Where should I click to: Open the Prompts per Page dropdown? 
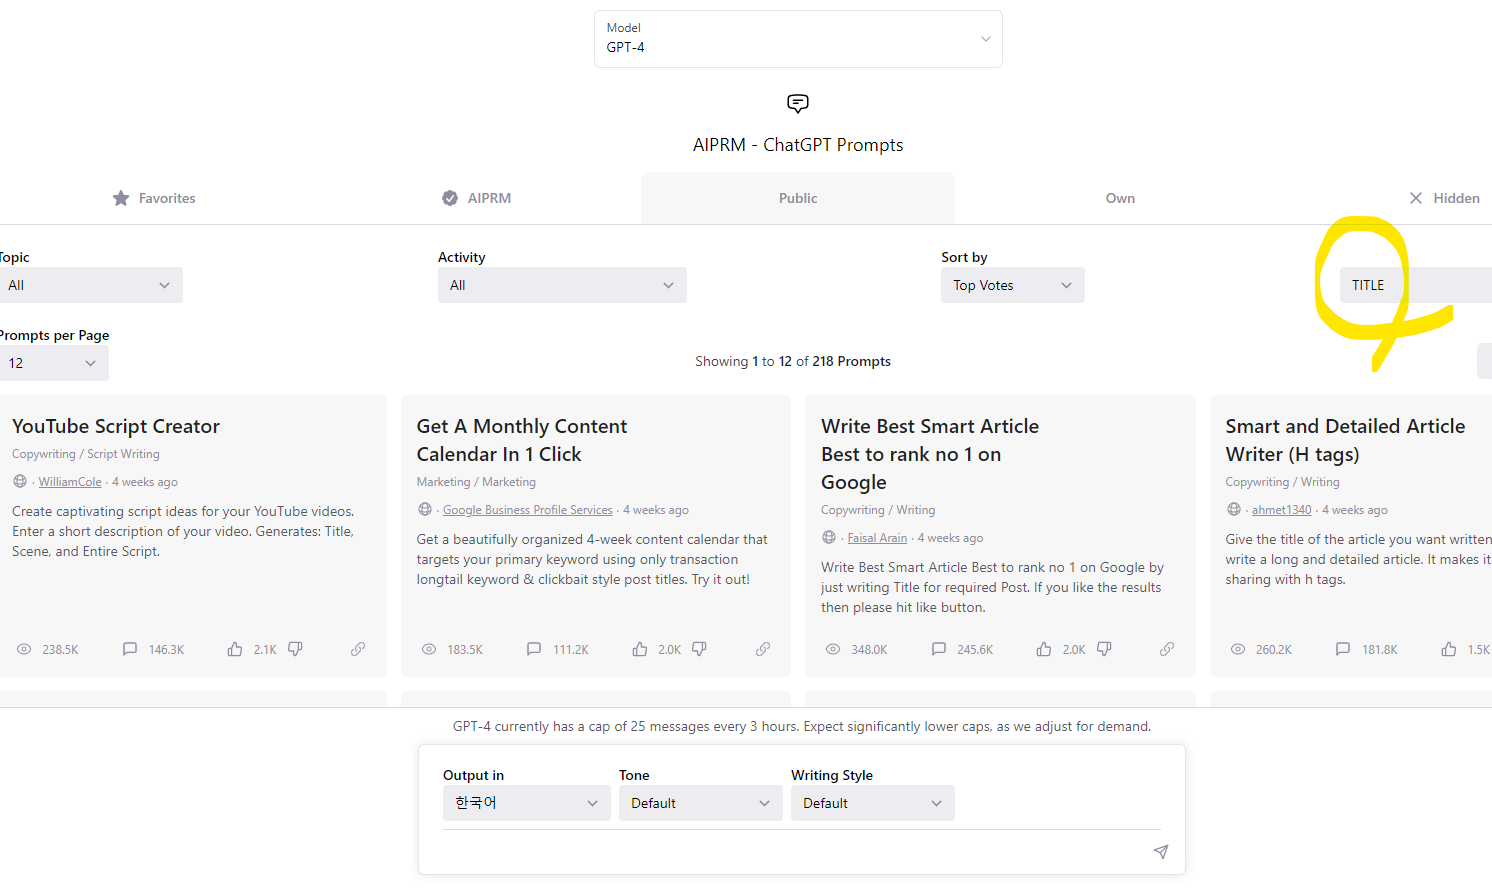[x=54, y=363]
